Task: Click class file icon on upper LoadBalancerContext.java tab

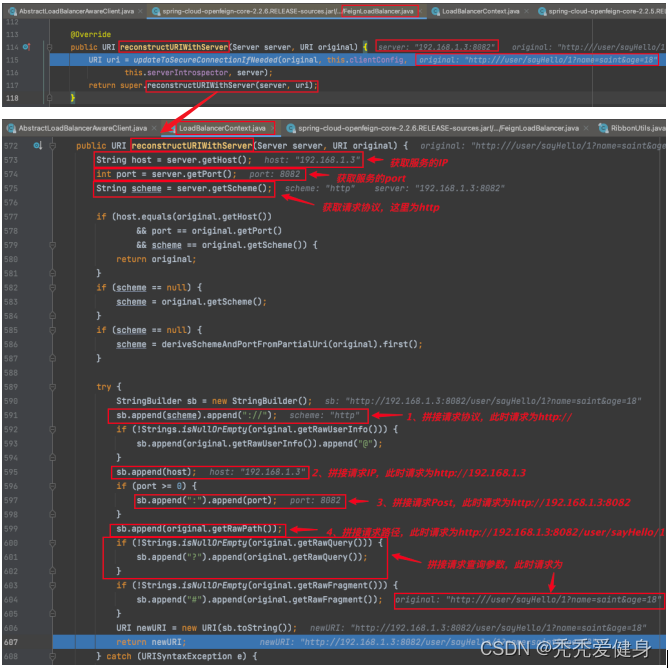Action: 435,11
